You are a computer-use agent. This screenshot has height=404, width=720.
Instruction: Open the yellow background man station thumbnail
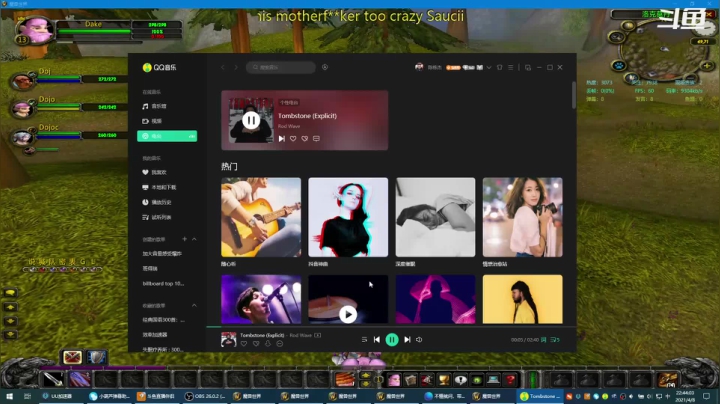click(x=523, y=299)
